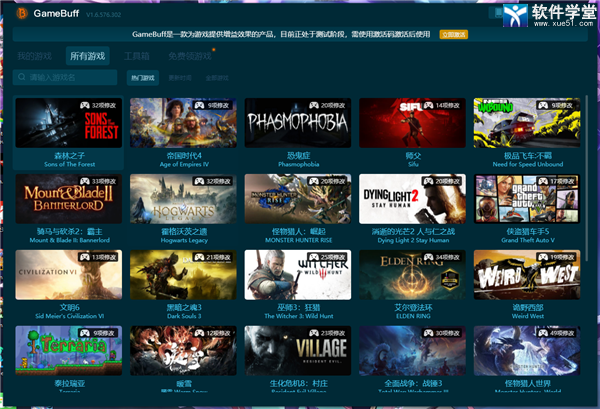Open the 工具箱 tab
Viewport: 600px width, 409px height.
click(137, 56)
